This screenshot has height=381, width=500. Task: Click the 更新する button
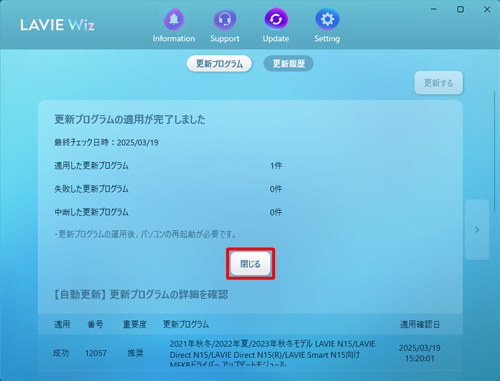(x=438, y=83)
